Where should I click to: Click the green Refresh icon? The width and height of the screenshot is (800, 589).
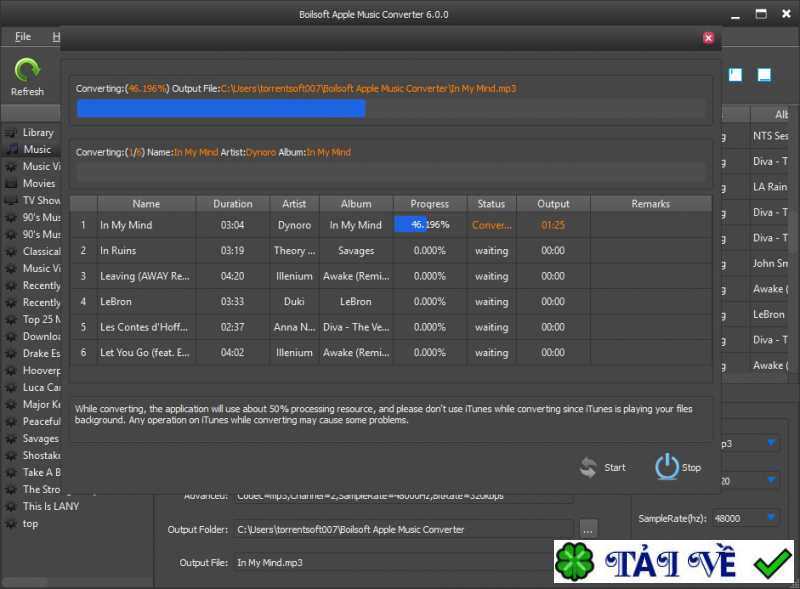point(27,70)
